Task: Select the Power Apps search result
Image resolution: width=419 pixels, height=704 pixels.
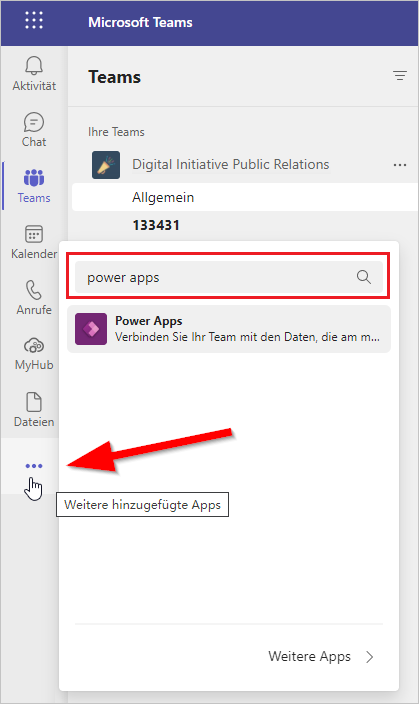Action: coord(229,329)
